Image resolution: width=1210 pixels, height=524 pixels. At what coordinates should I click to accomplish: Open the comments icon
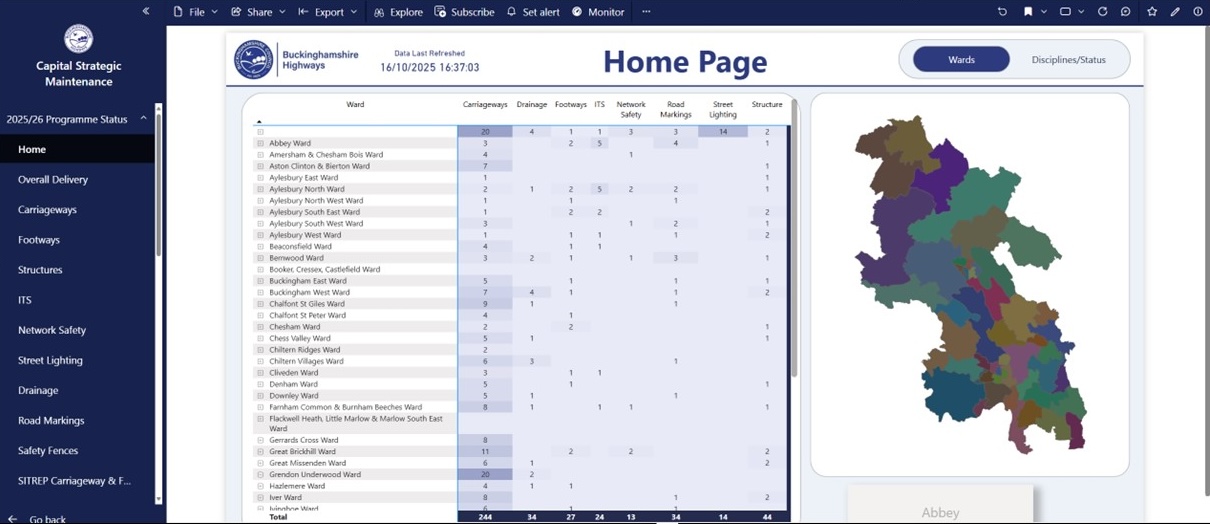pos(1126,12)
